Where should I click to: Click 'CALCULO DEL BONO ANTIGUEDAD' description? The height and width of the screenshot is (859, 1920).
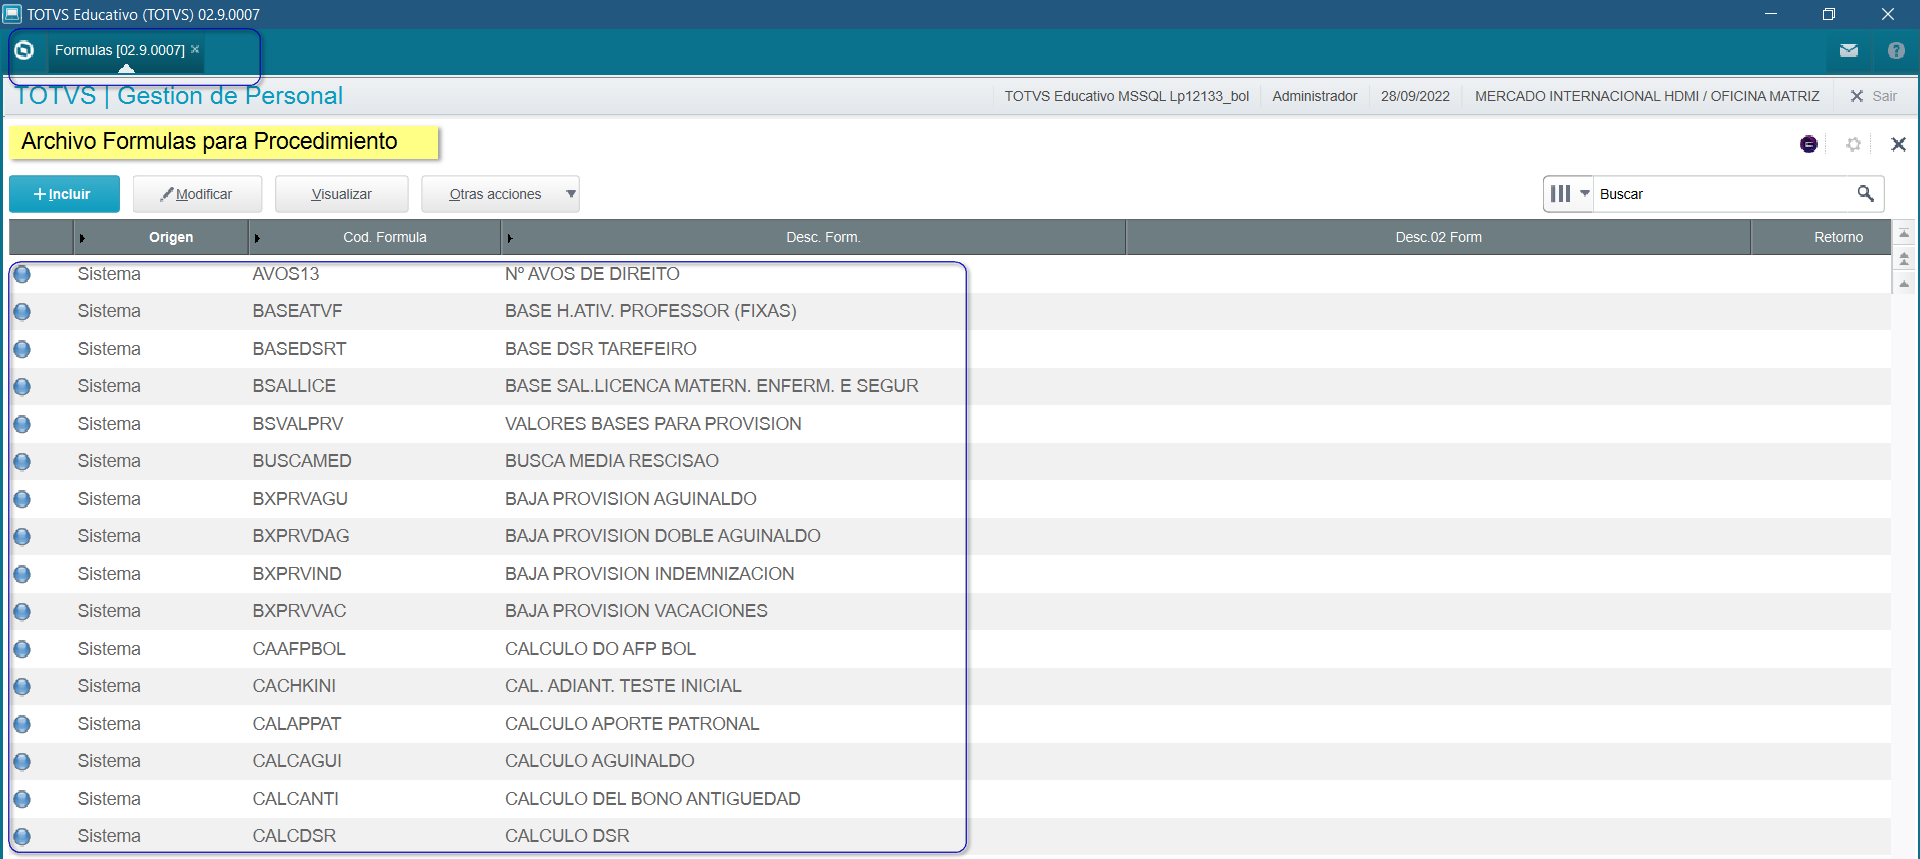pos(653,799)
